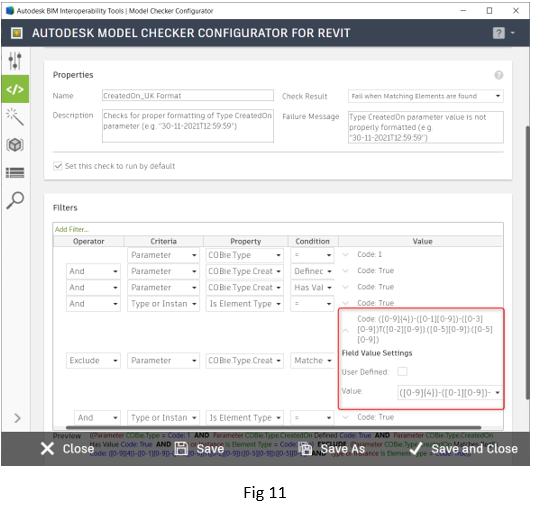Open the Defined condition dropdown

tap(312, 271)
